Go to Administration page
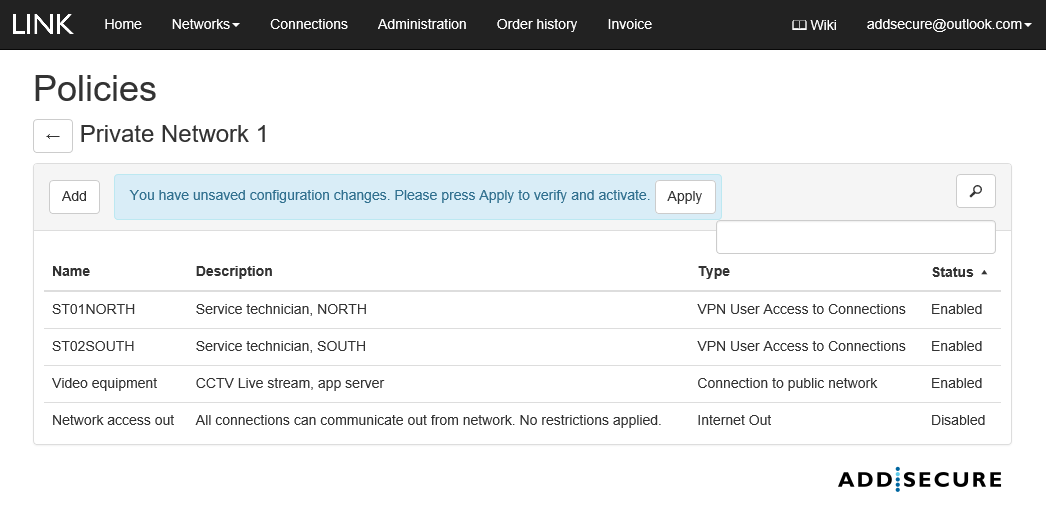The image size is (1046, 514). click(422, 24)
